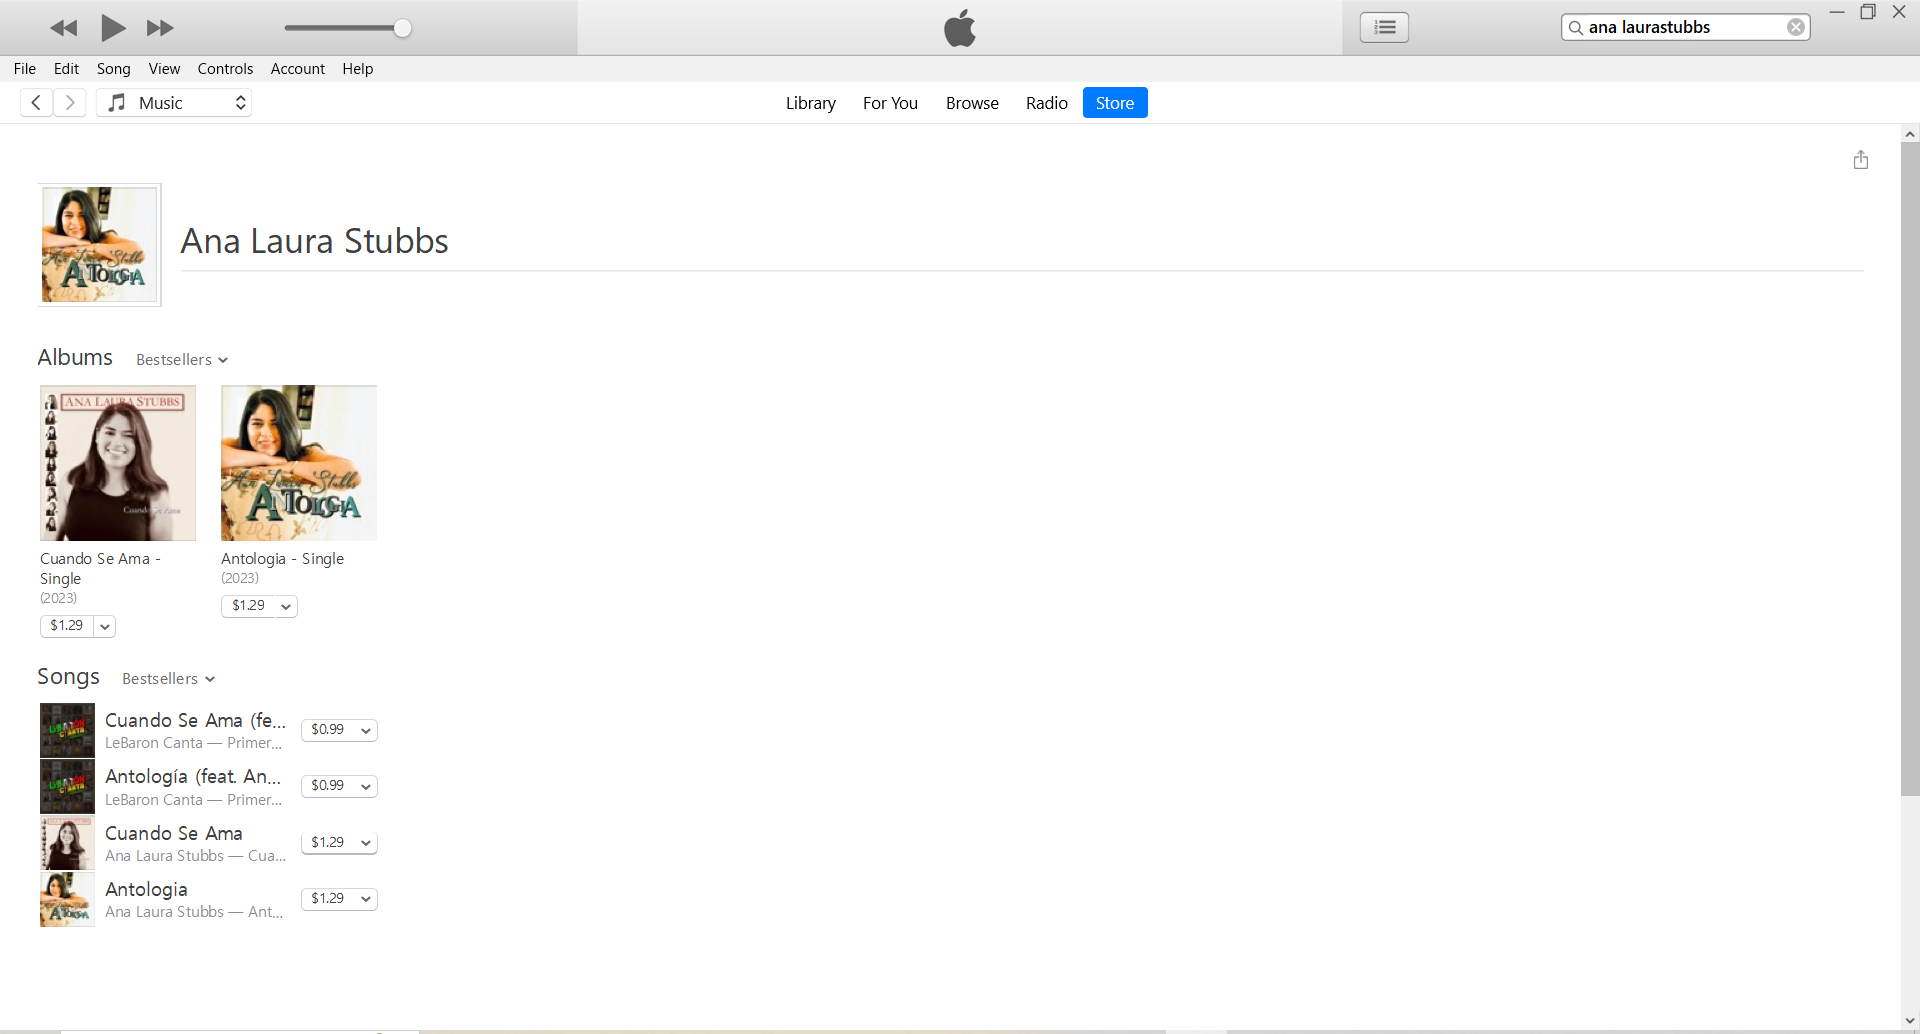Buy Cuando Se Ama - Single for $1.29
This screenshot has width=1920, height=1034.
tap(67, 626)
